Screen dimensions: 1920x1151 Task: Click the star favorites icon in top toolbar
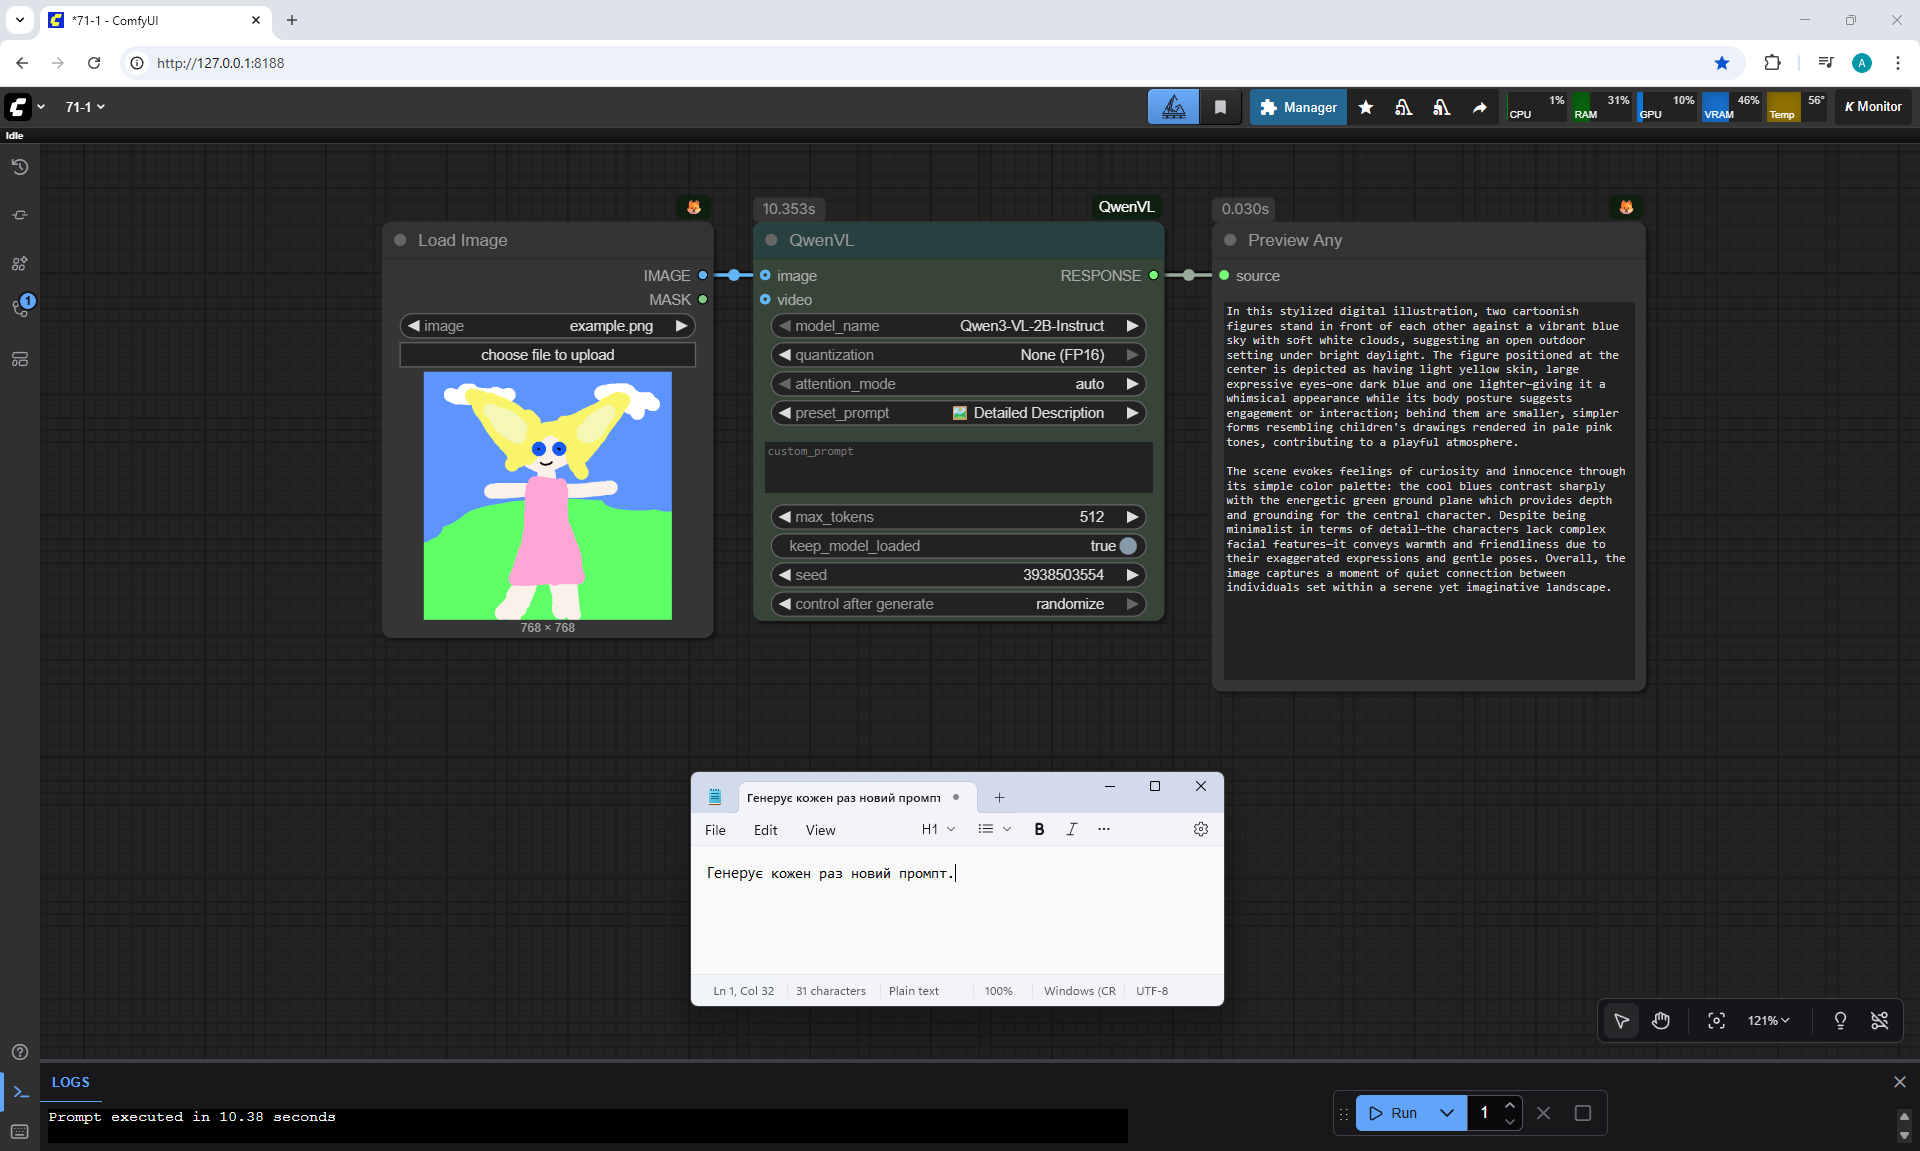(x=1366, y=107)
